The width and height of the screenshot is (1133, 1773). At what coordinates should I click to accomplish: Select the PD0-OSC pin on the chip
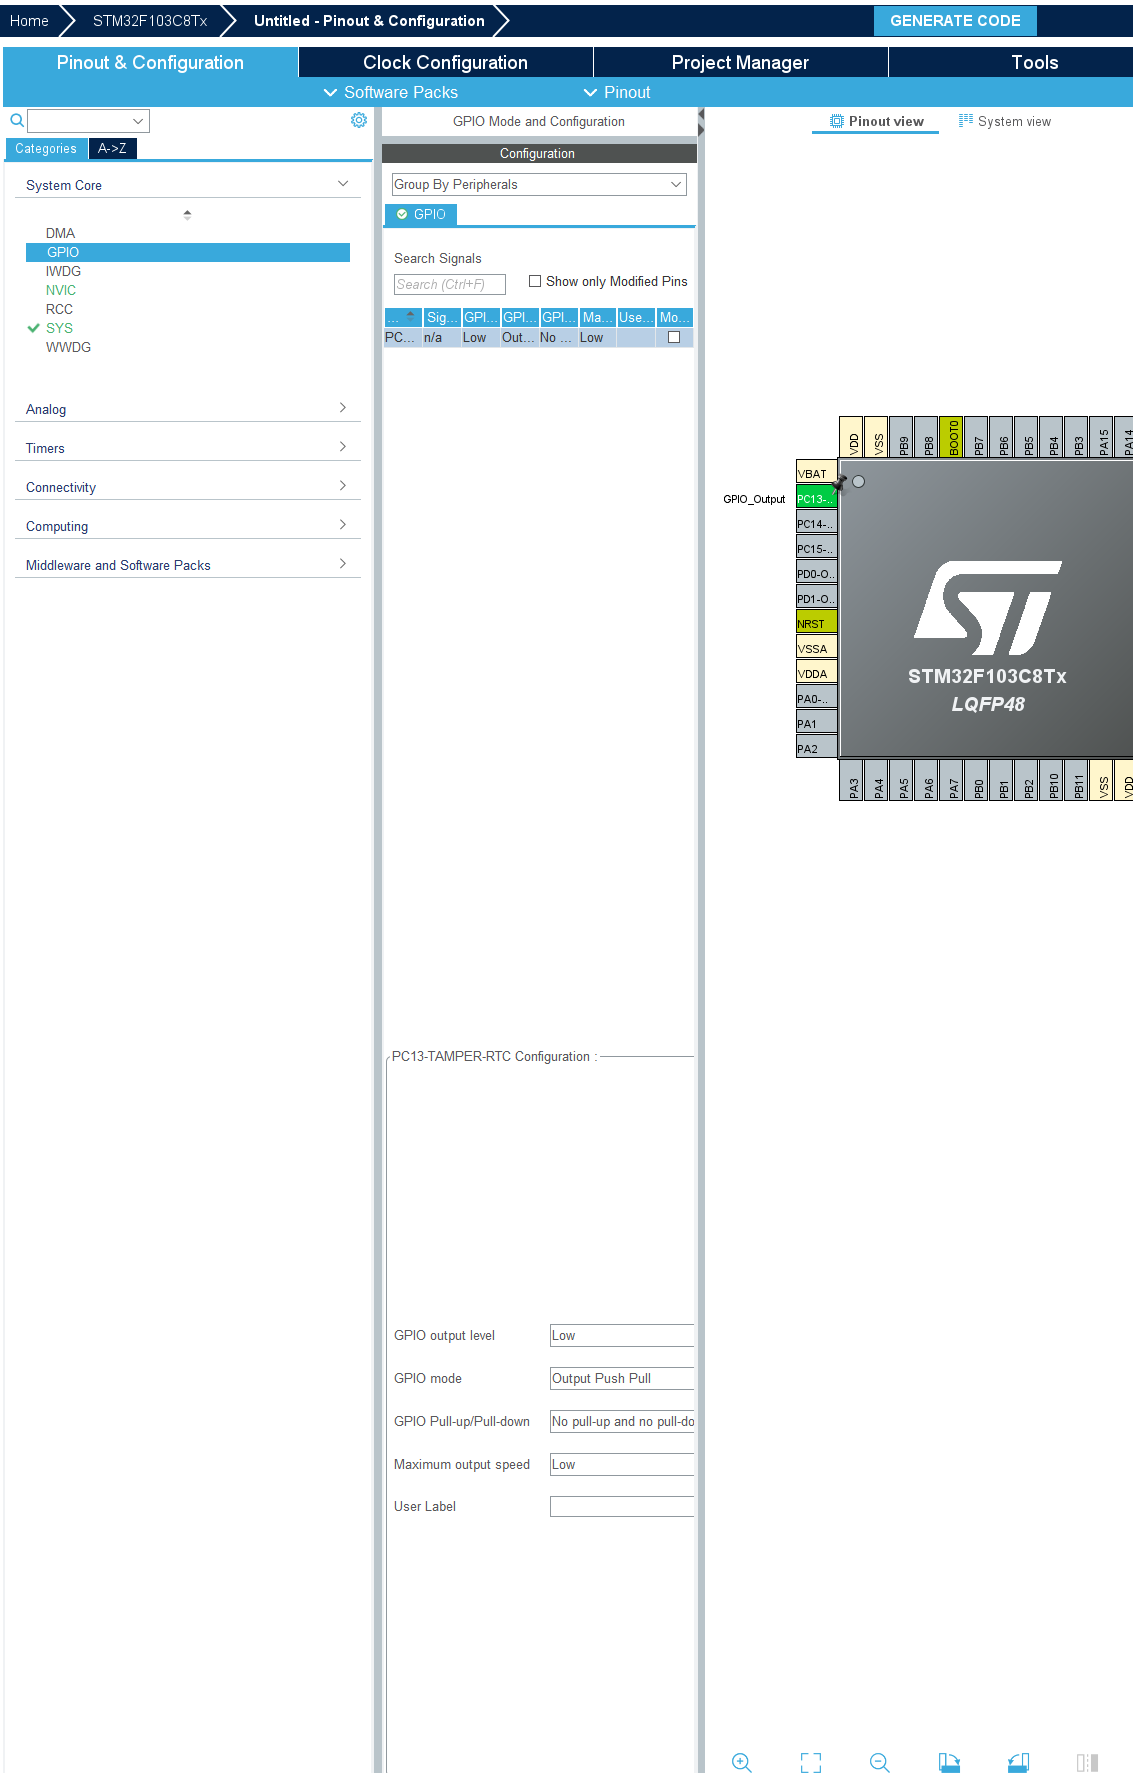point(816,573)
